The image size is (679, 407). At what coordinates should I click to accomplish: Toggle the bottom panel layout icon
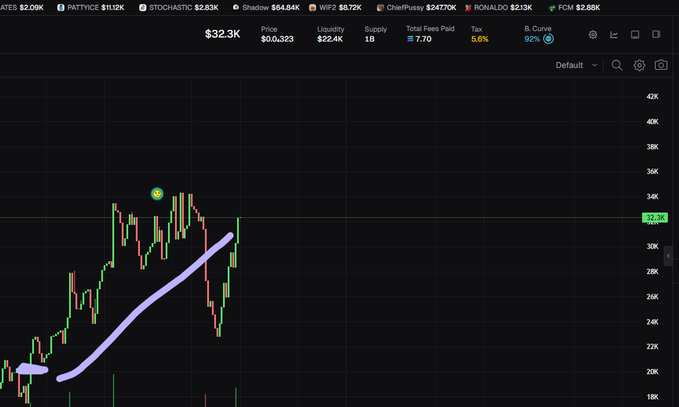pyautogui.click(x=635, y=35)
